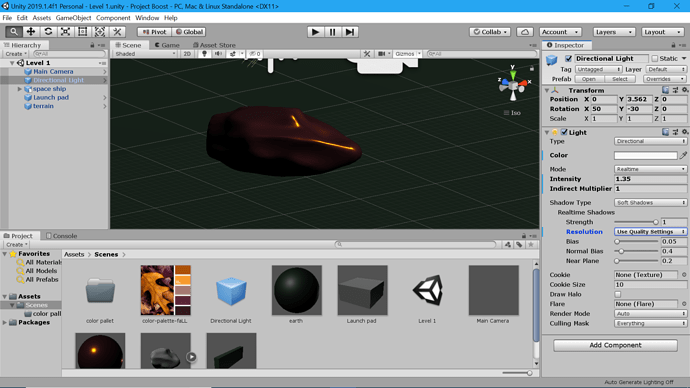Click the light Color swatch
690x388 pixels.
pyautogui.click(x=646, y=155)
